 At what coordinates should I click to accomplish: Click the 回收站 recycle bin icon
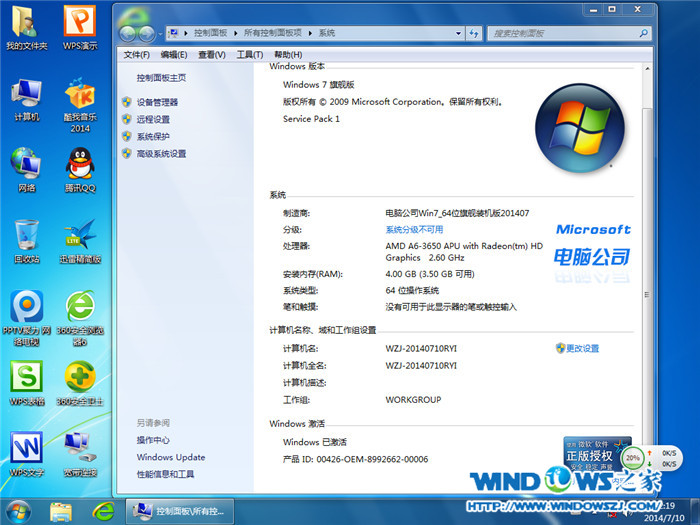pyautogui.click(x=26, y=237)
